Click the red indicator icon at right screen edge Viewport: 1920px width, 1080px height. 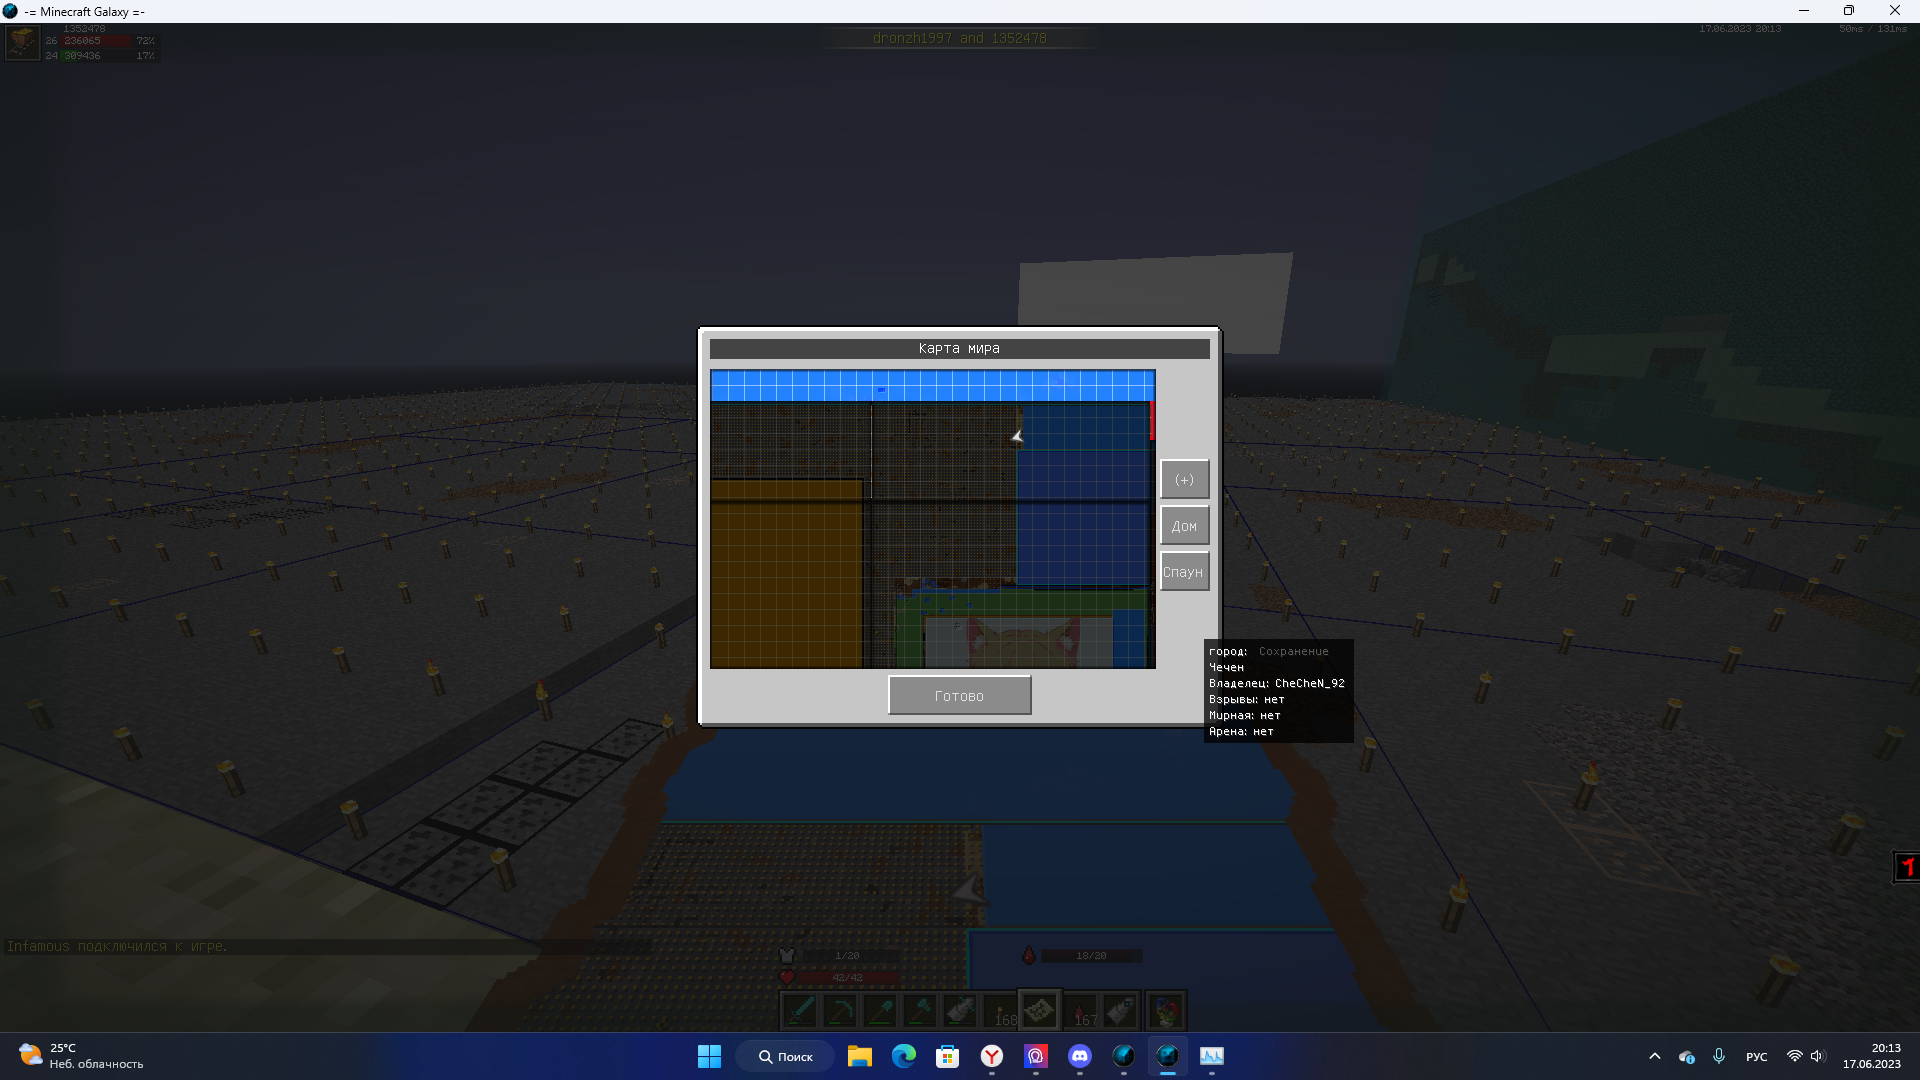(1906, 867)
